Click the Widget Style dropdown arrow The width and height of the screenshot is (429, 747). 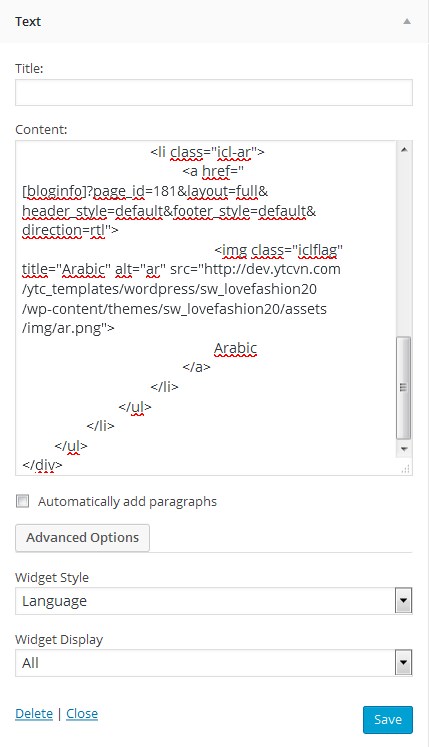[403, 601]
